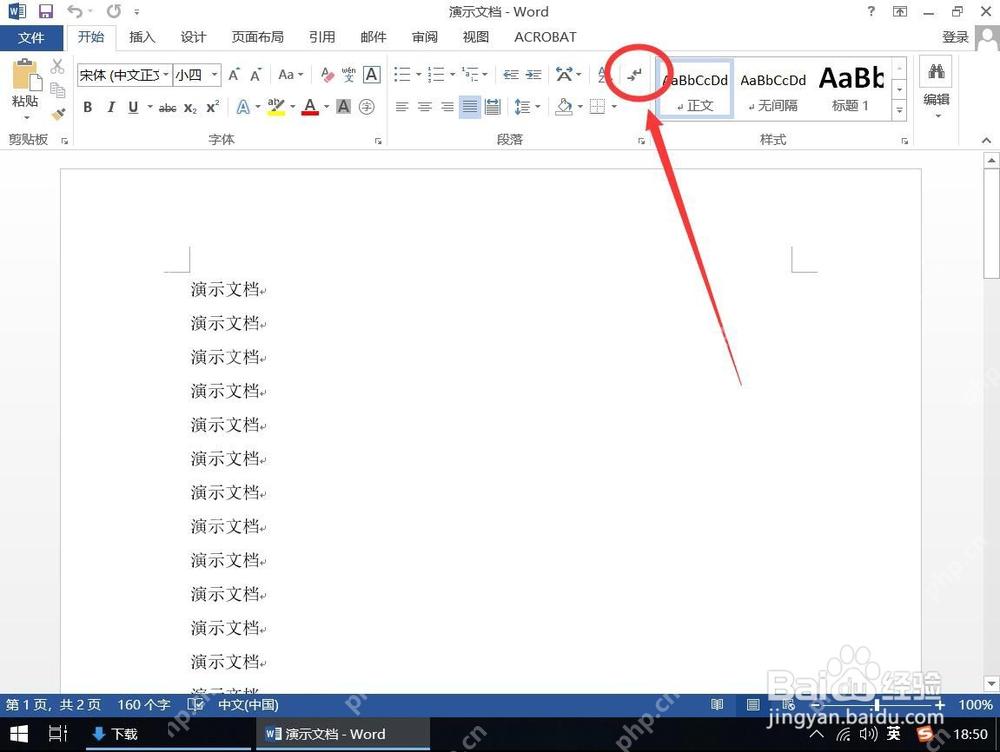
Task: Apply character border (boxed A icon)
Action: (372, 75)
